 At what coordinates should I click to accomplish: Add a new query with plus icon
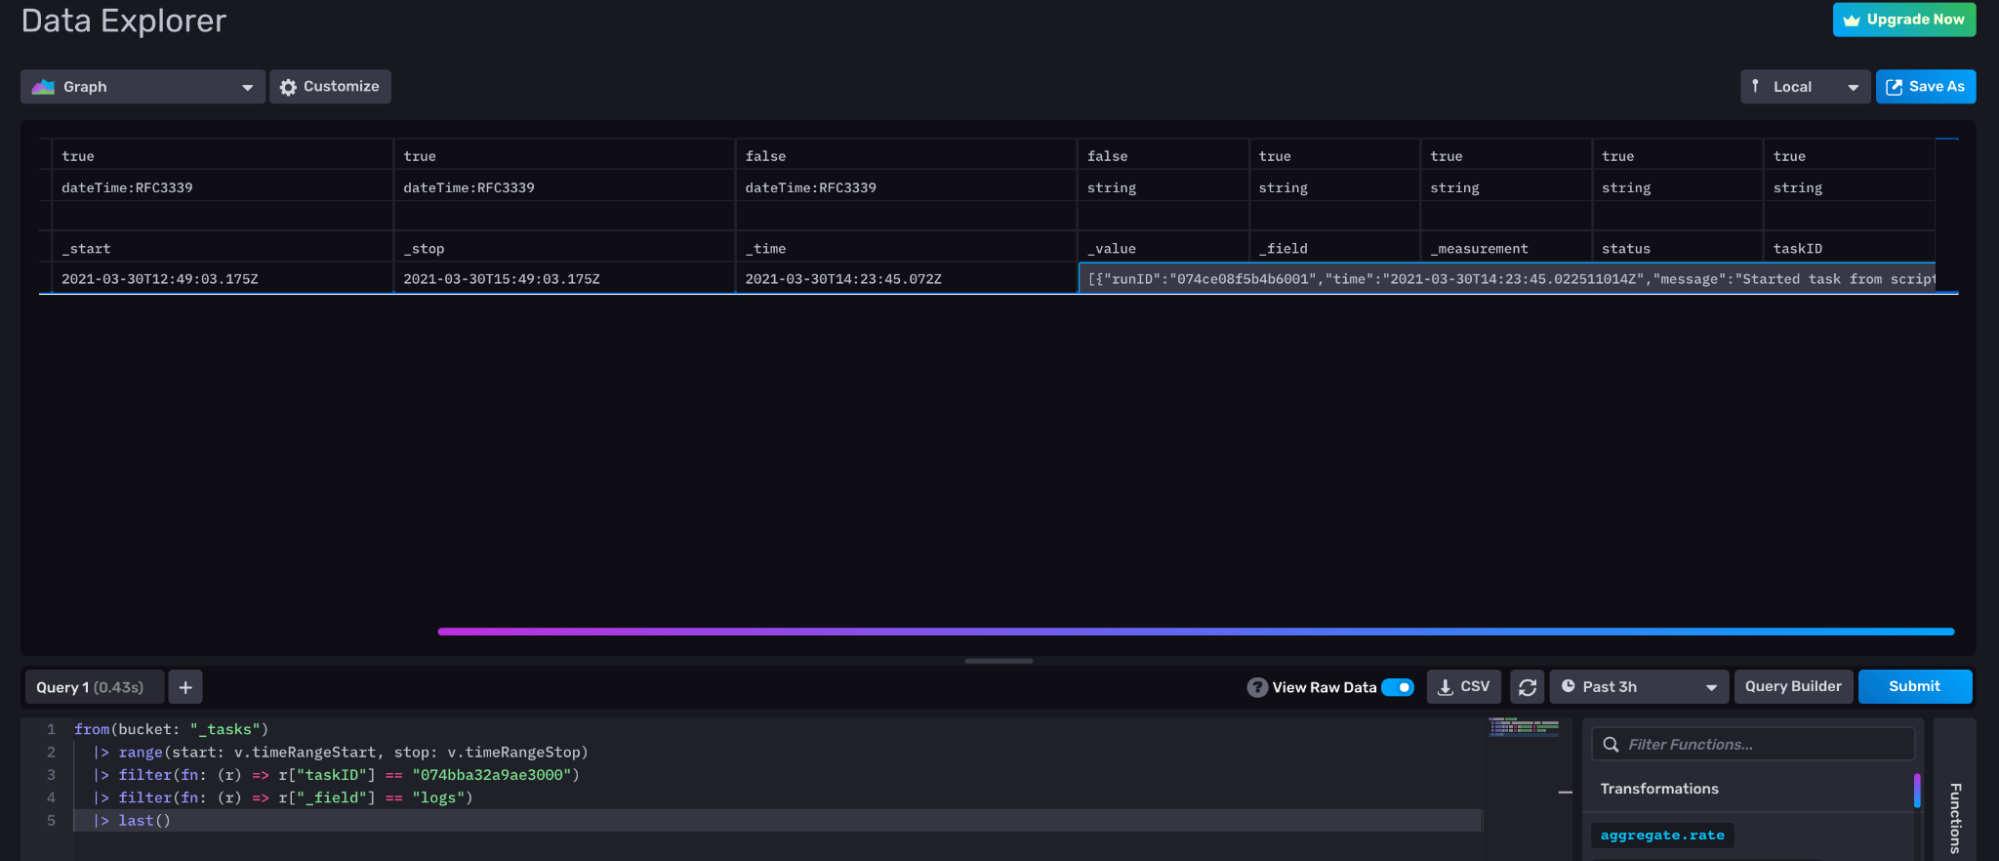[x=185, y=687]
